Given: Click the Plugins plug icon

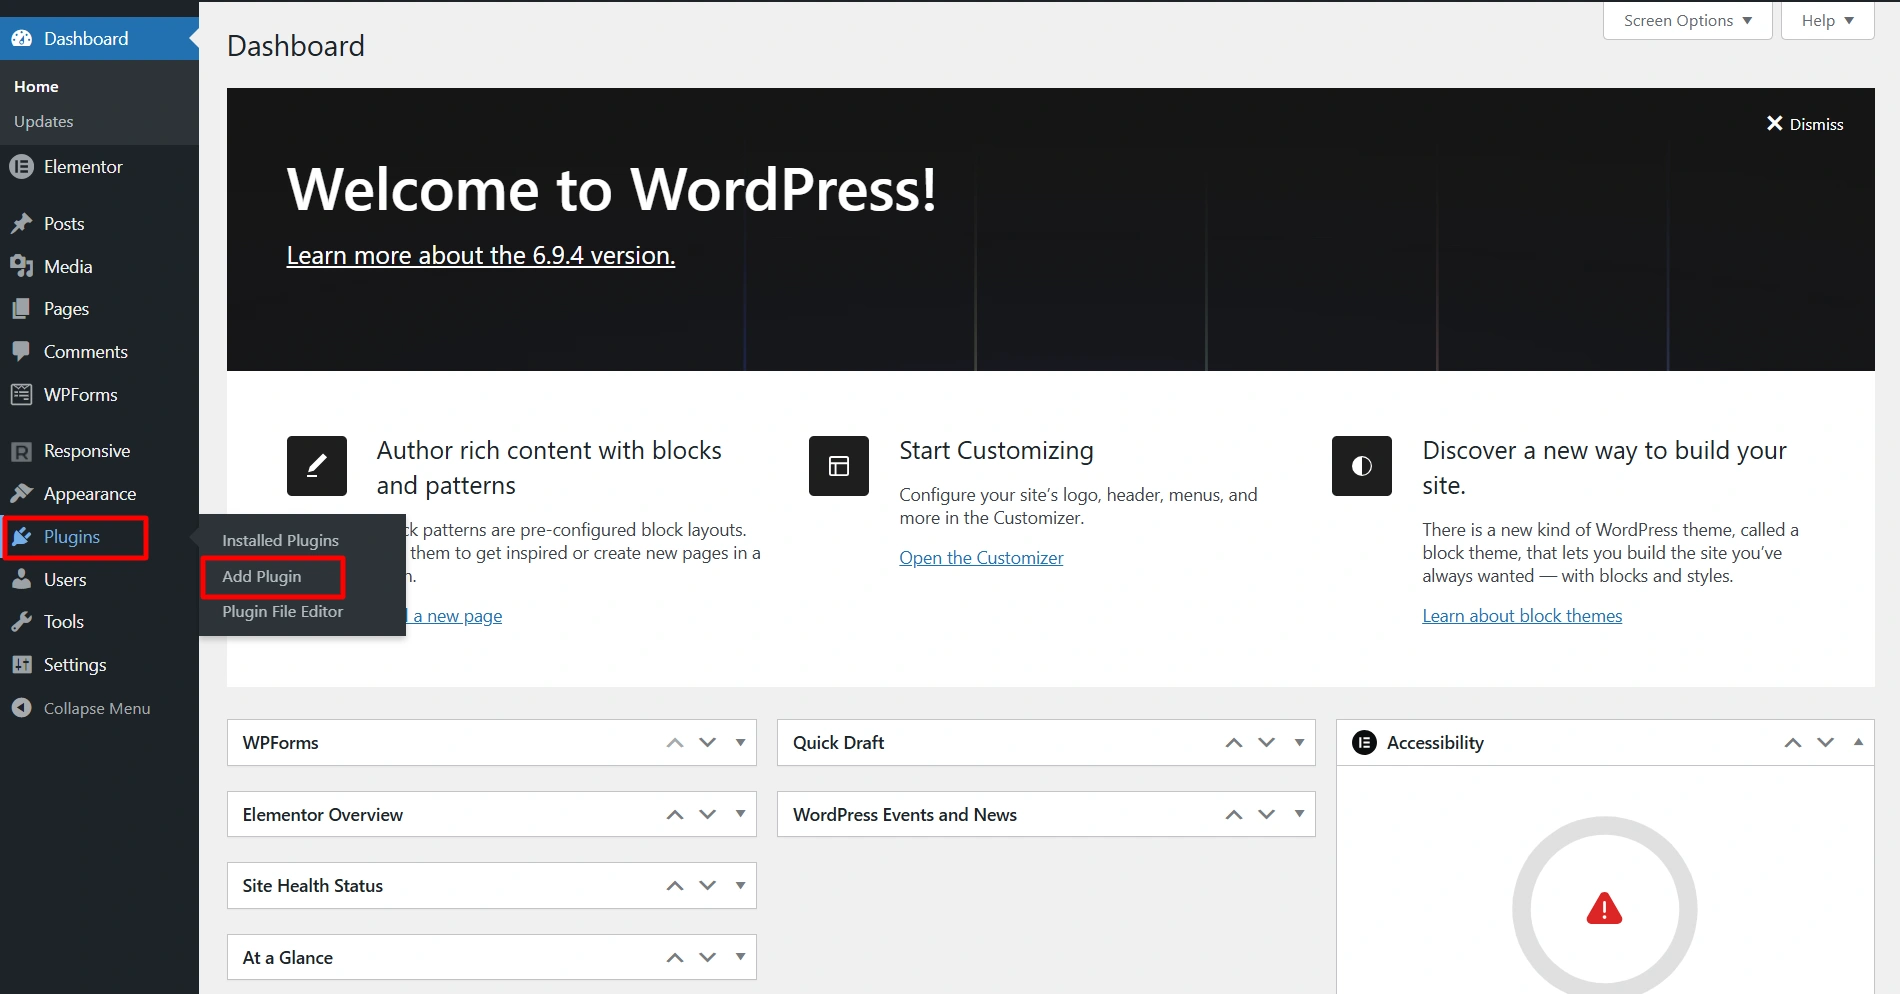Looking at the screenshot, I should click(x=22, y=537).
